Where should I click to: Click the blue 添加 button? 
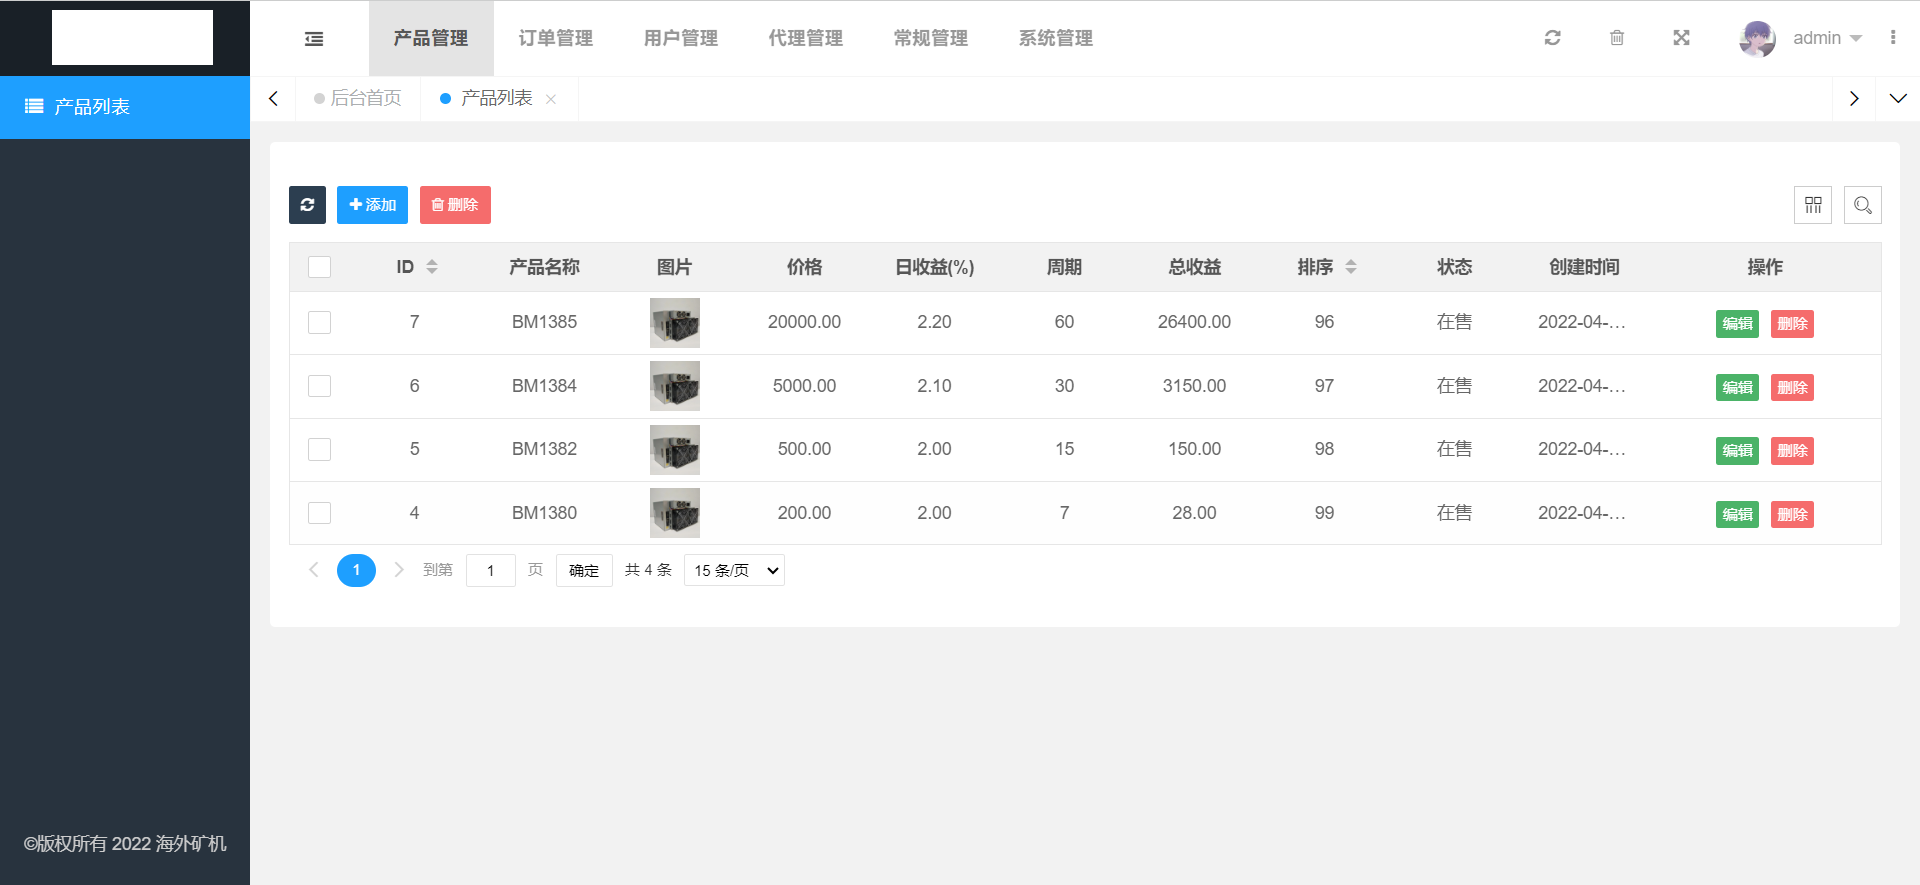tap(372, 205)
